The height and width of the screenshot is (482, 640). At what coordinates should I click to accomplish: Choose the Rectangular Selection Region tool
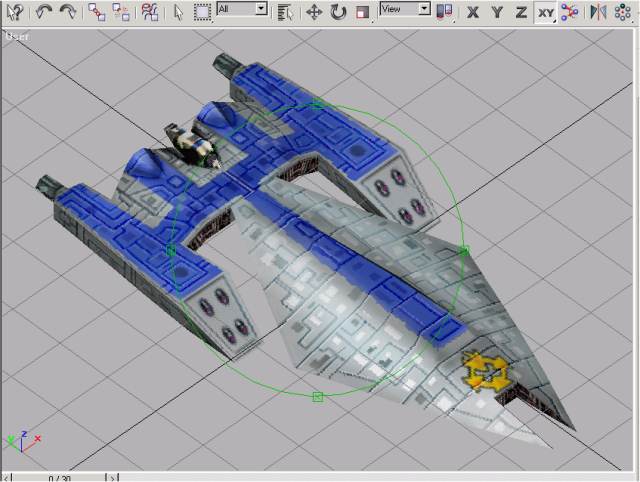click(202, 12)
